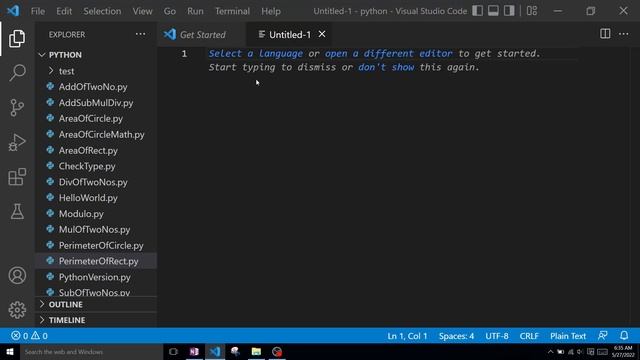Image resolution: width=640 pixels, height=360 pixels.
Task: Click the taskbar search box
Action: pyautogui.click(x=91, y=351)
